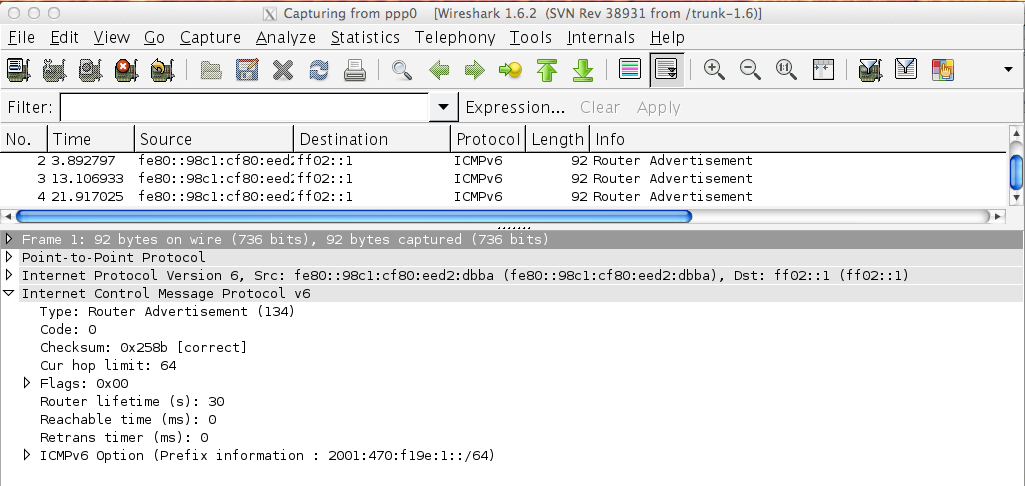The height and width of the screenshot is (486, 1025).
Task: Click packet list vertical scrollbar thumb
Action: coord(1016,172)
